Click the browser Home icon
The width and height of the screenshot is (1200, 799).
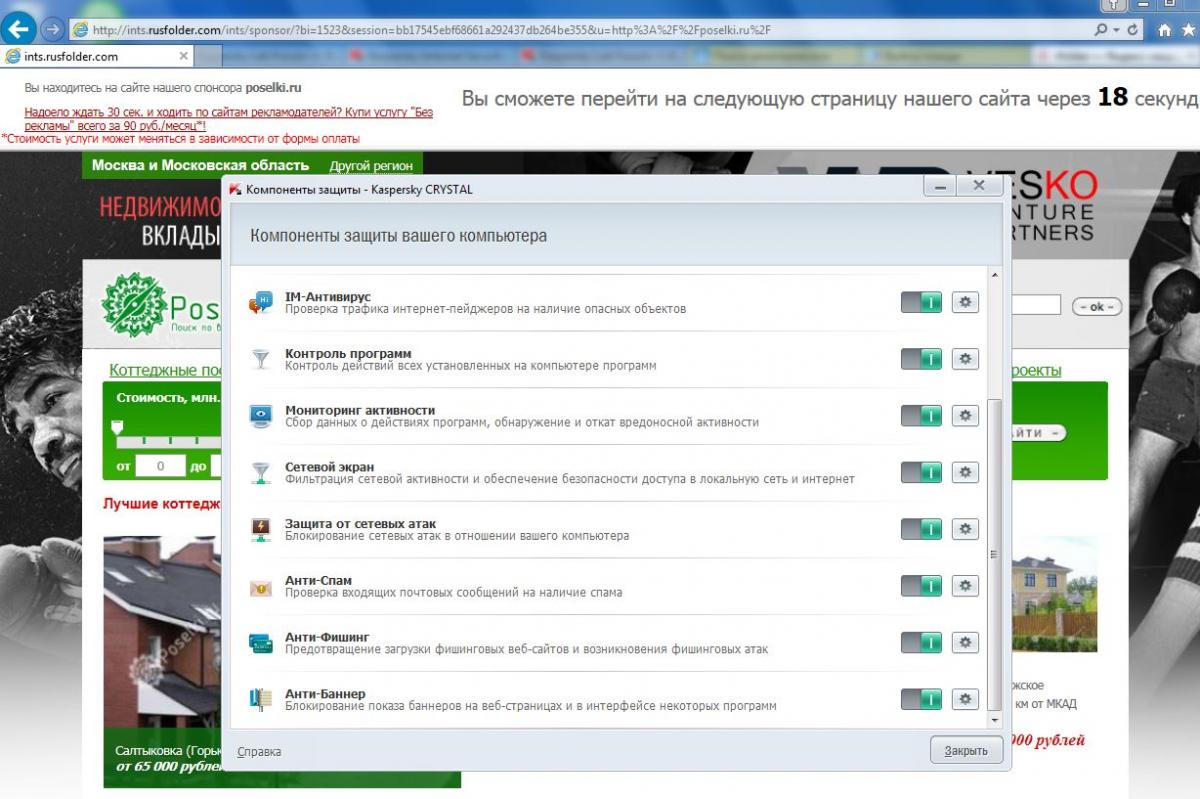pyautogui.click(x=1164, y=30)
